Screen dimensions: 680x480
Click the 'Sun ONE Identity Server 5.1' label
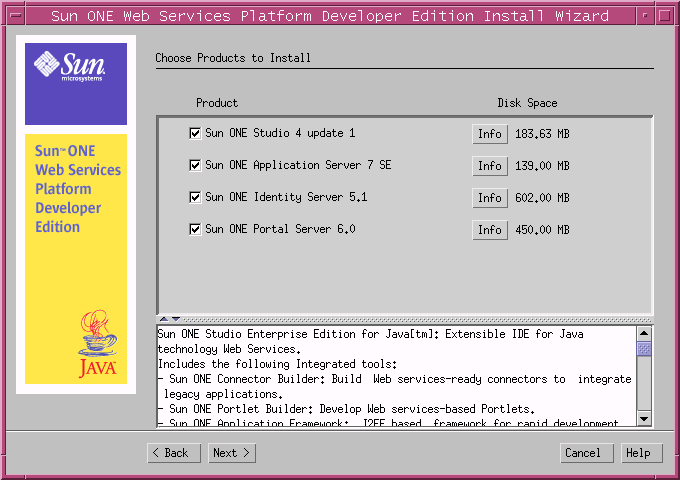coord(286,197)
